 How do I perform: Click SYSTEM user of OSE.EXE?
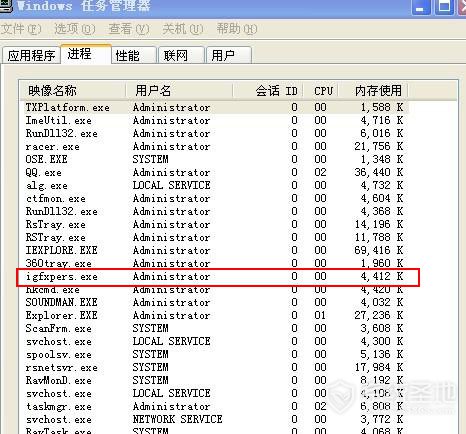tap(150, 159)
